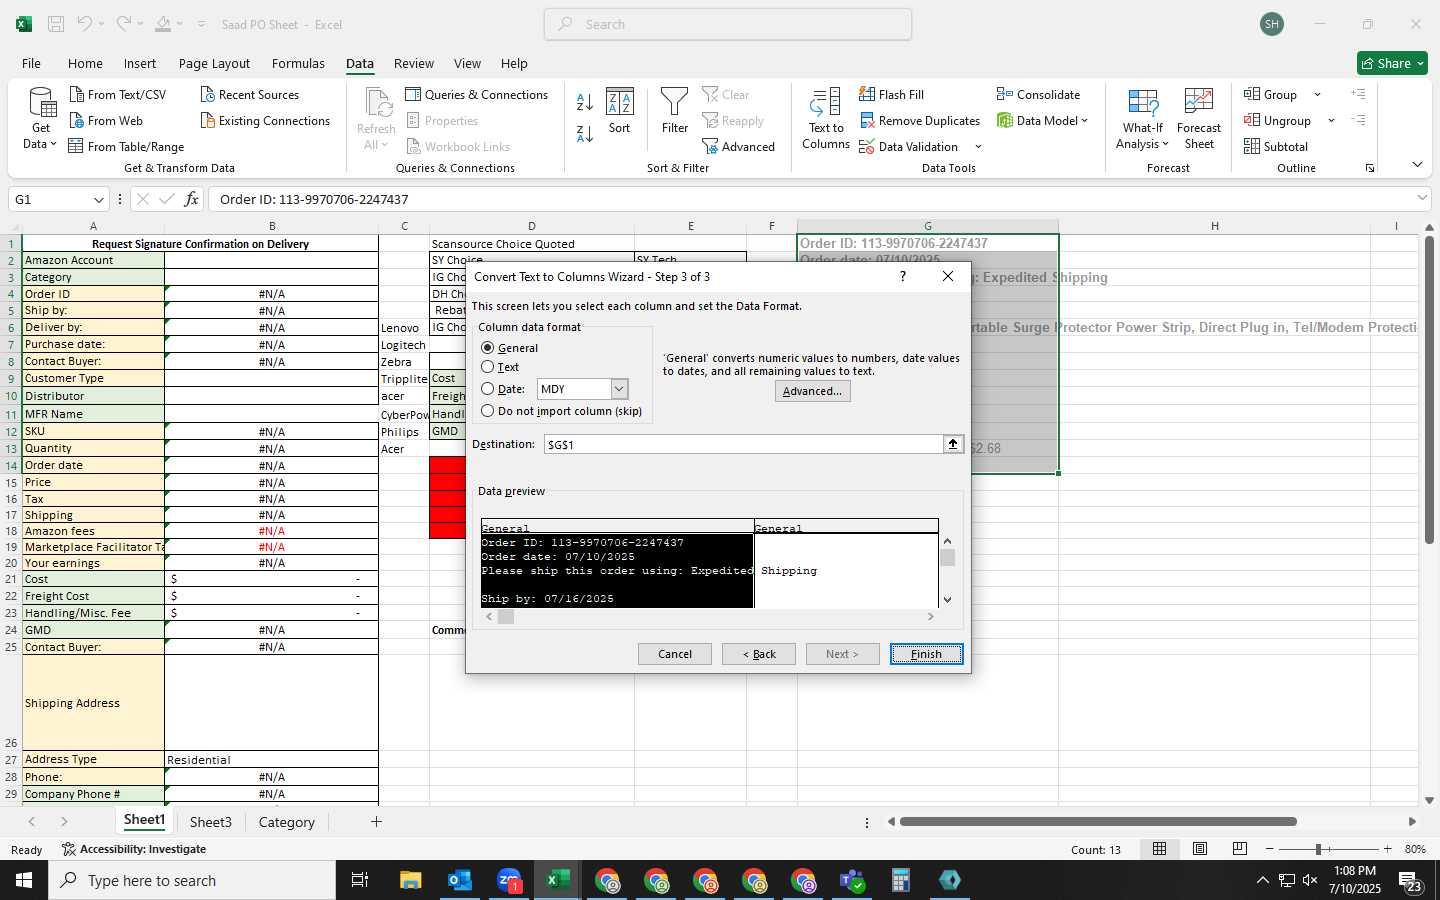Sort Z to A descending

click(585, 133)
